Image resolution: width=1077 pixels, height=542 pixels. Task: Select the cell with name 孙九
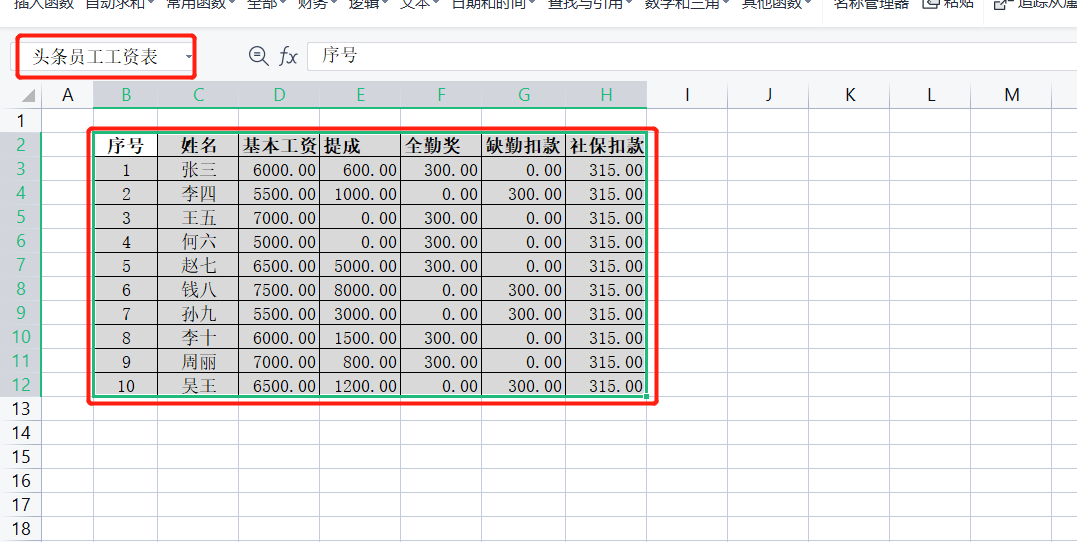(x=199, y=313)
